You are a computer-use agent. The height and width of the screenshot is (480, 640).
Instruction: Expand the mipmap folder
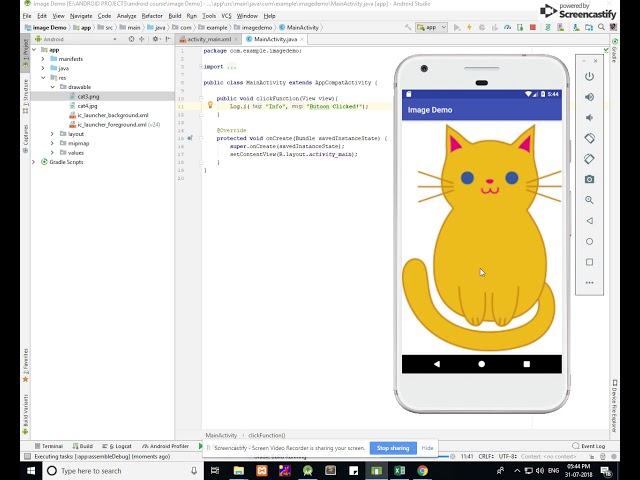click(x=52, y=143)
